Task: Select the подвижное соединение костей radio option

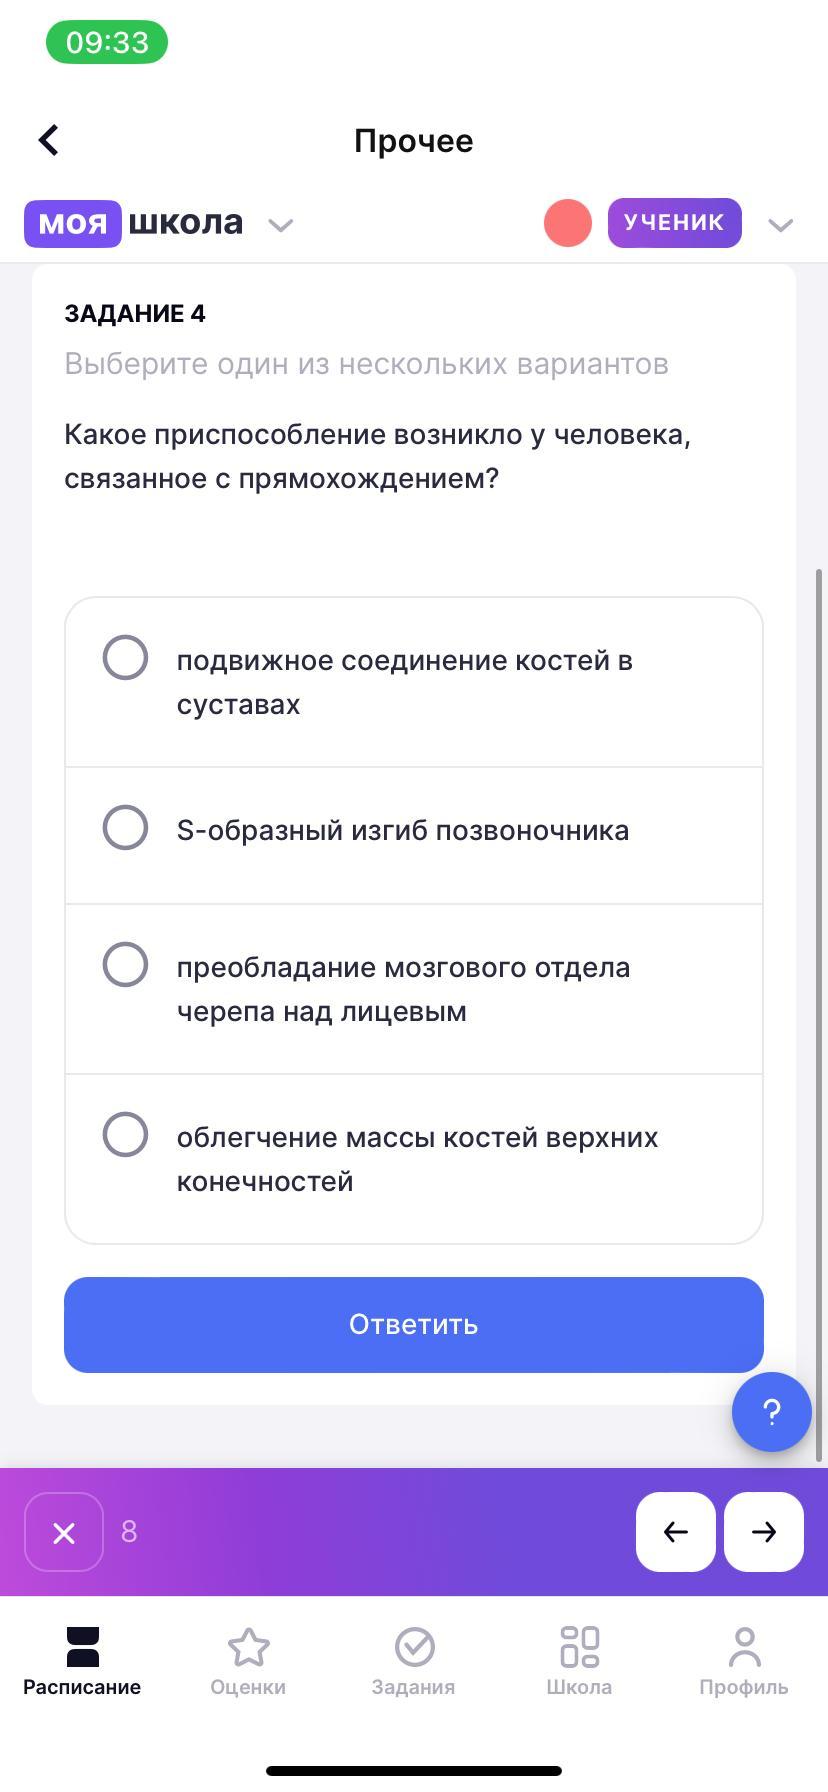Action: 126,658
